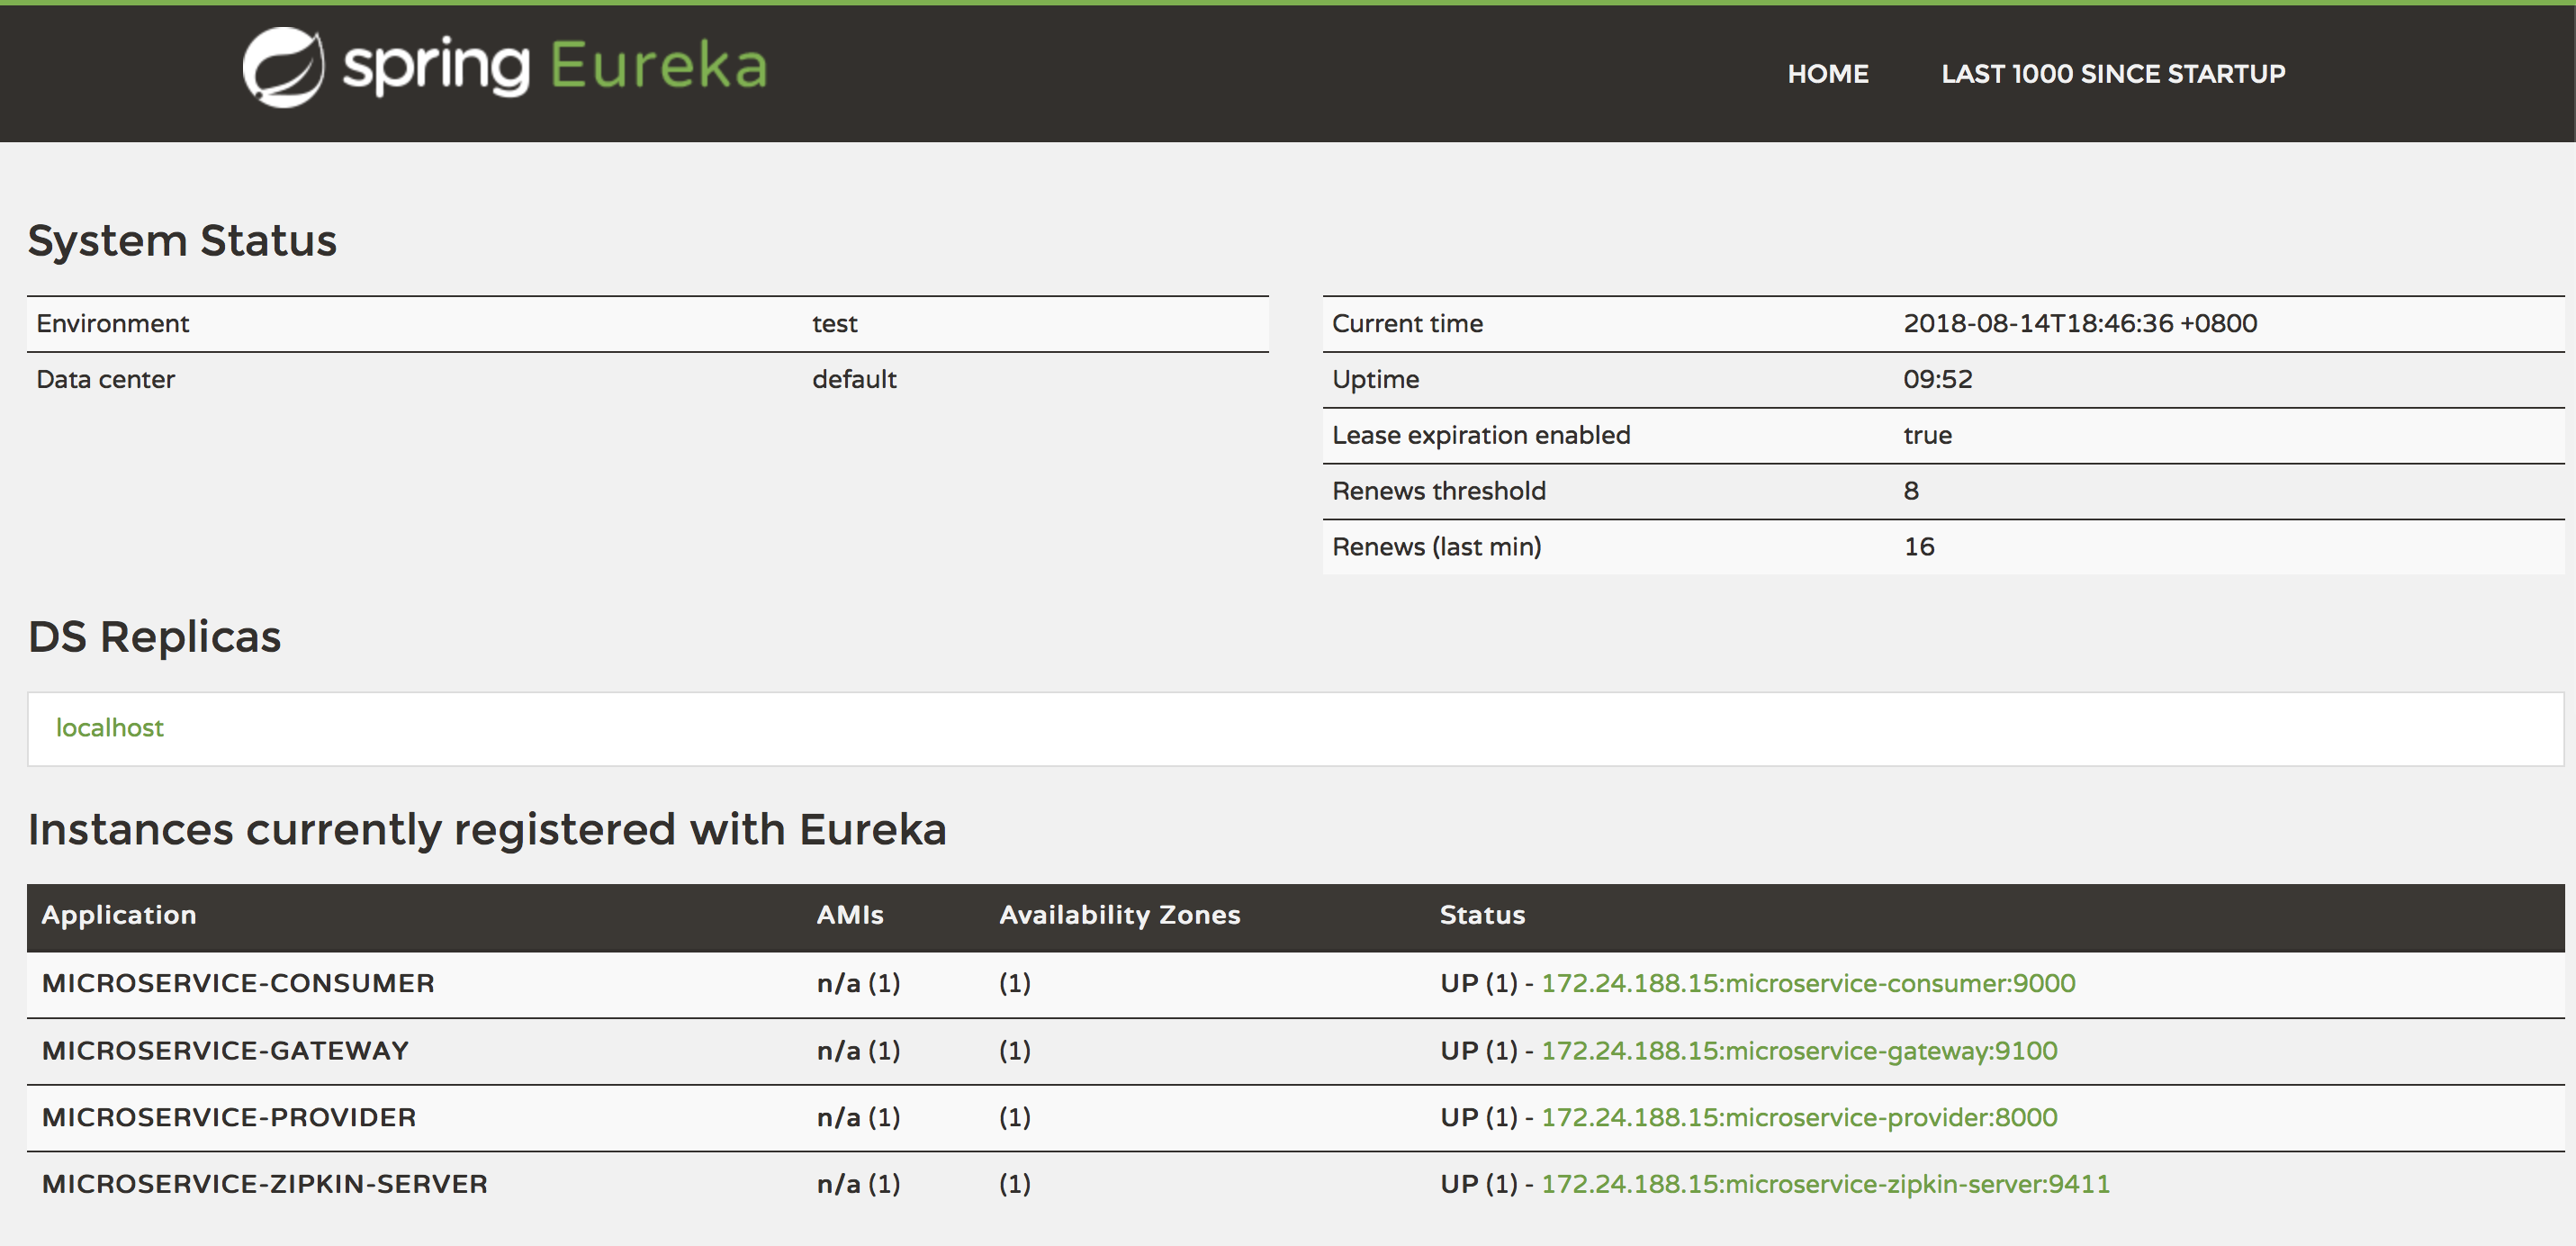Click the spring Eureka brand text
Screen dimensions: 2576x1246
(555, 67)
